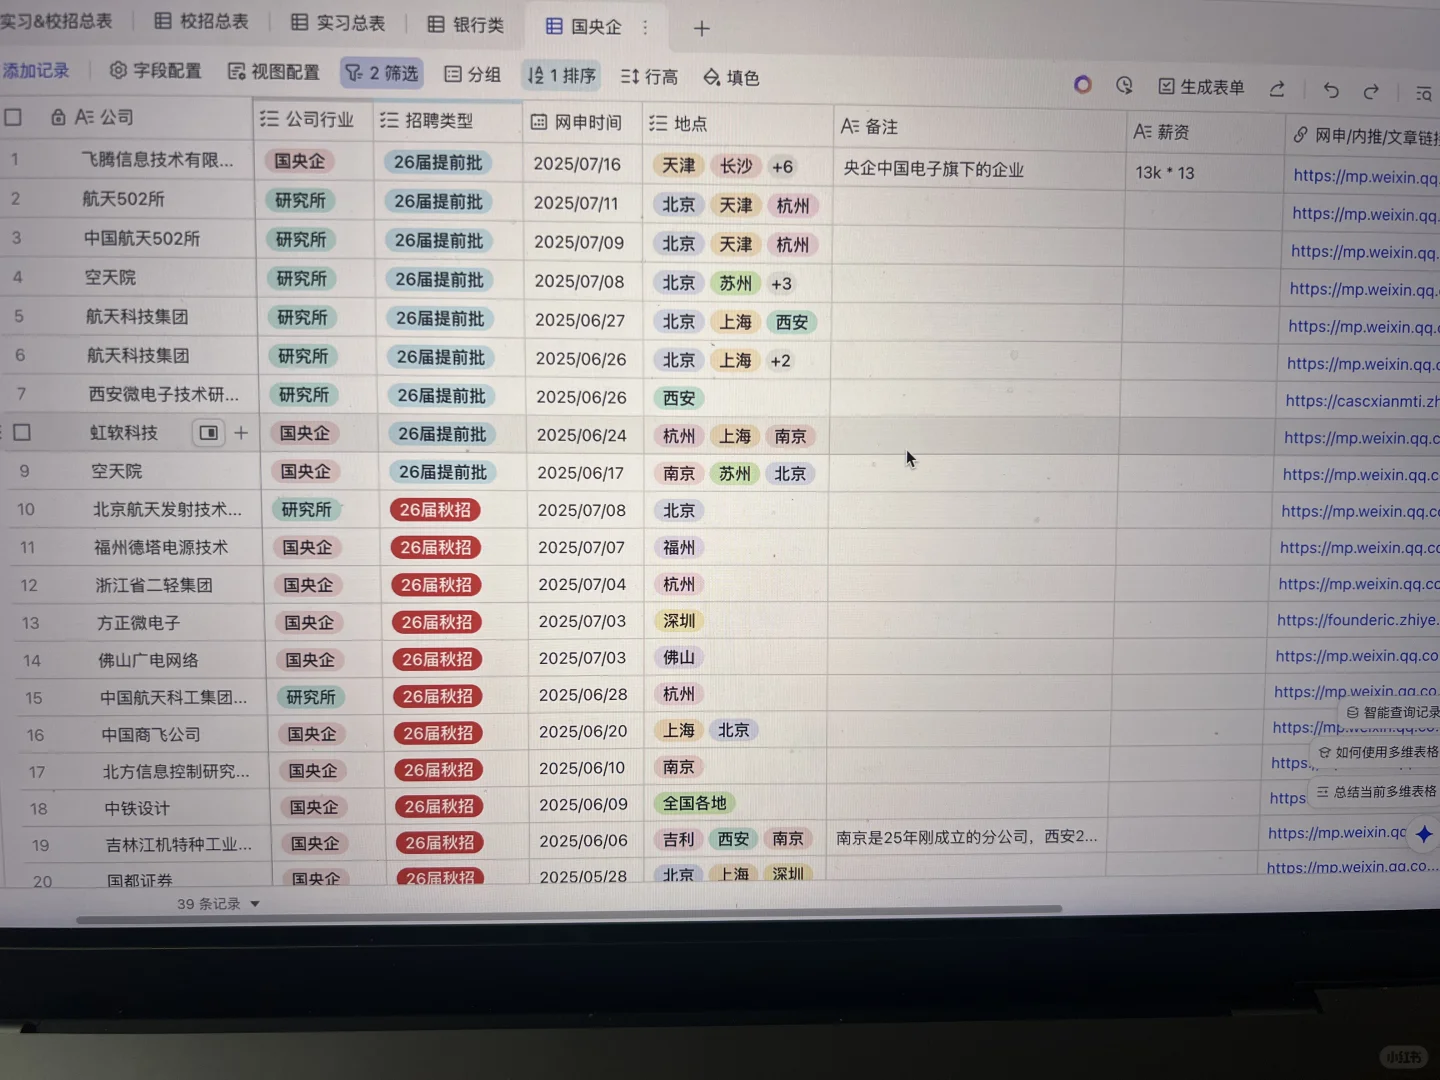Open the search records icon
1440x1080 pixels.
coord(1424,93)
